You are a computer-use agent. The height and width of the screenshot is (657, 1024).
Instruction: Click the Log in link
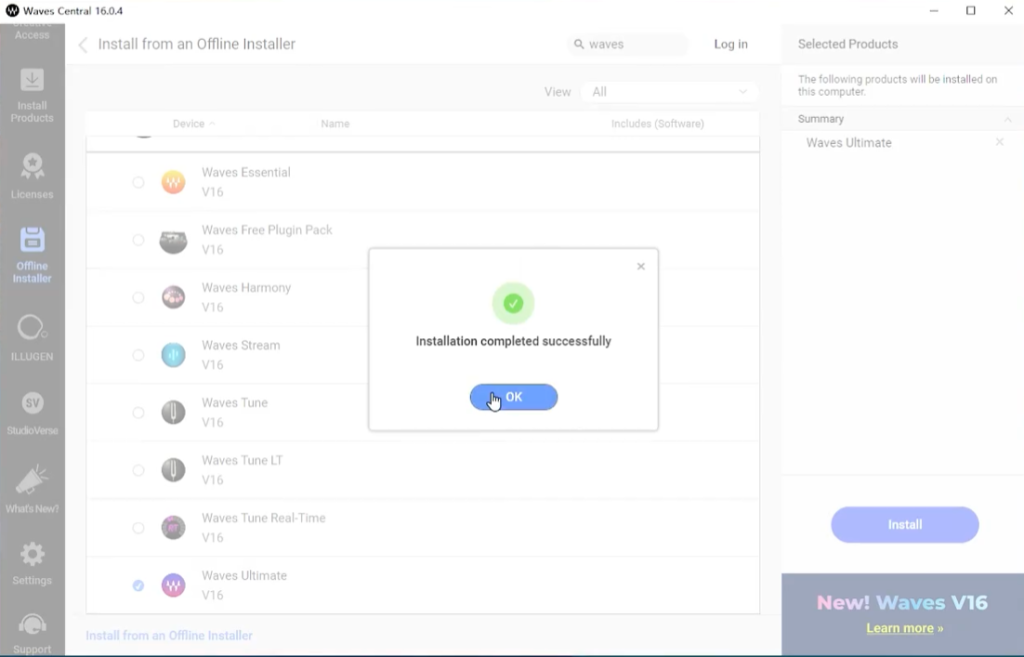730,44
